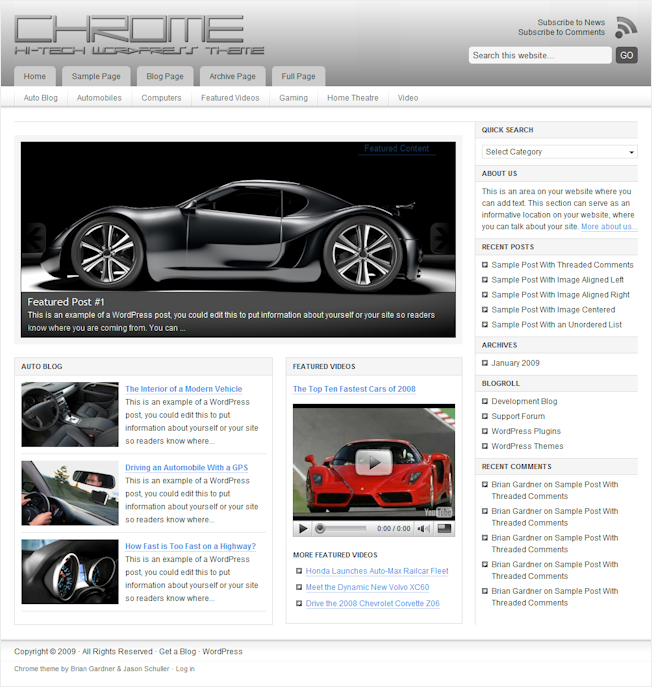Click Brian Gardner footer credit link
This screenshot has height=687, width=652.
(92, 669)
